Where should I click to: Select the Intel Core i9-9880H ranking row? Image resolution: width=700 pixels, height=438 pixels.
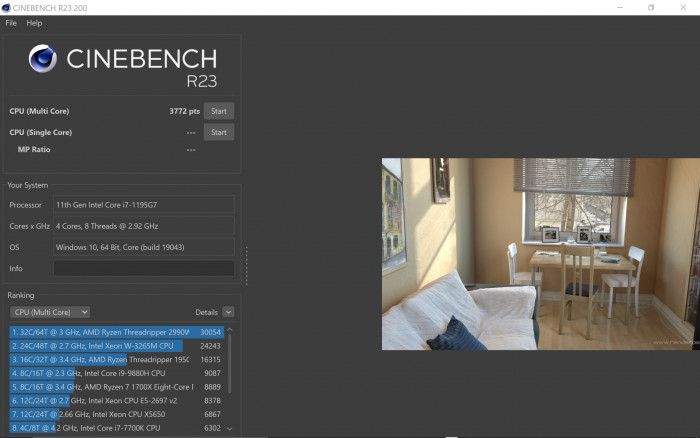(x=100, y=373)
